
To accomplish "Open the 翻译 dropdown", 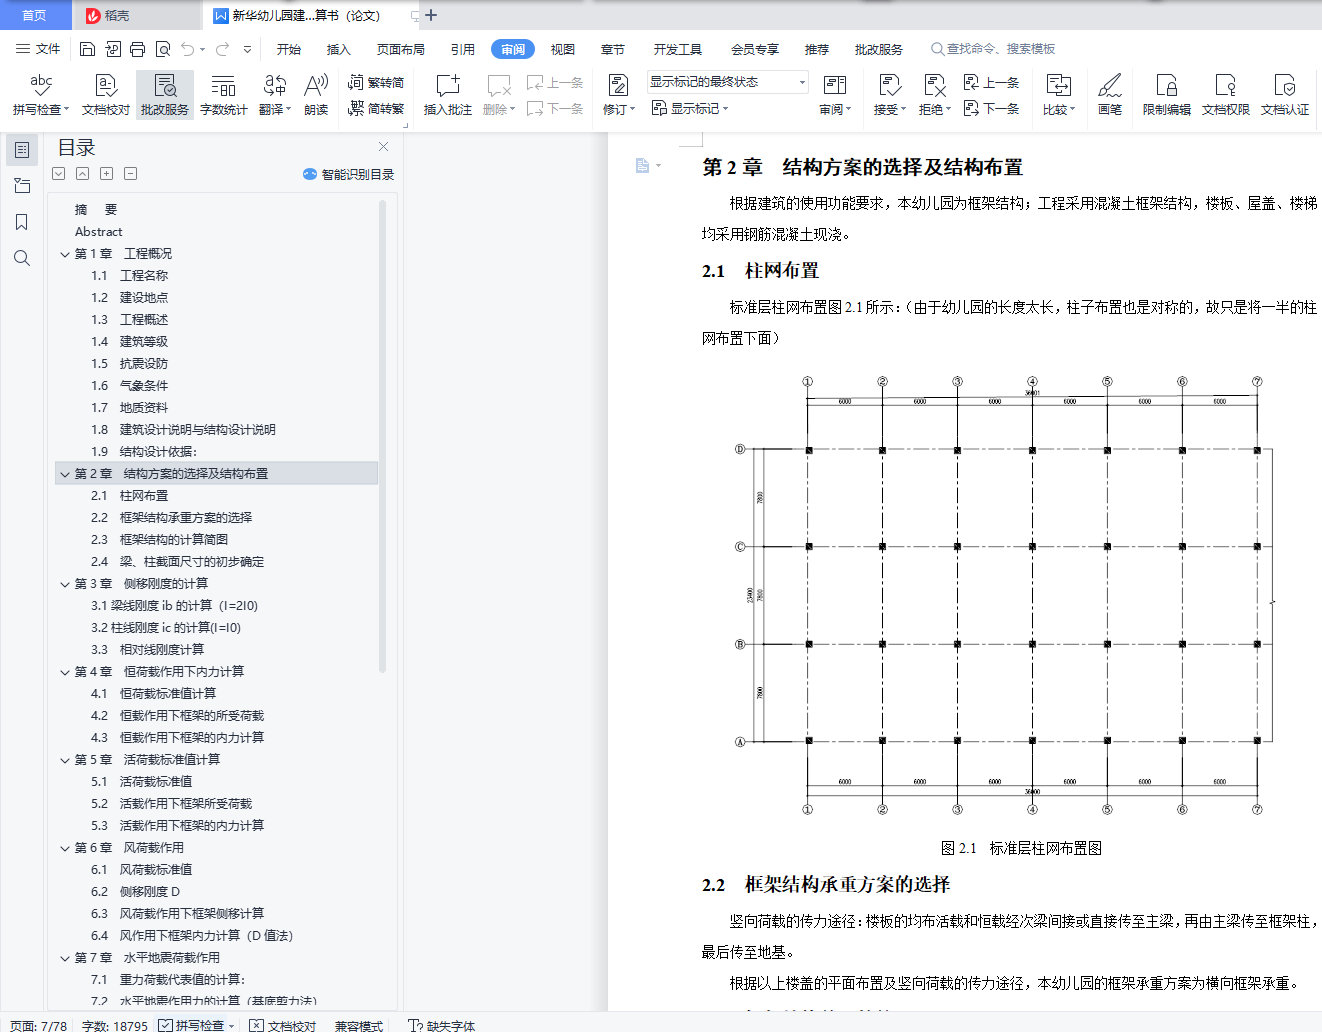I will (x=275, y=95).
